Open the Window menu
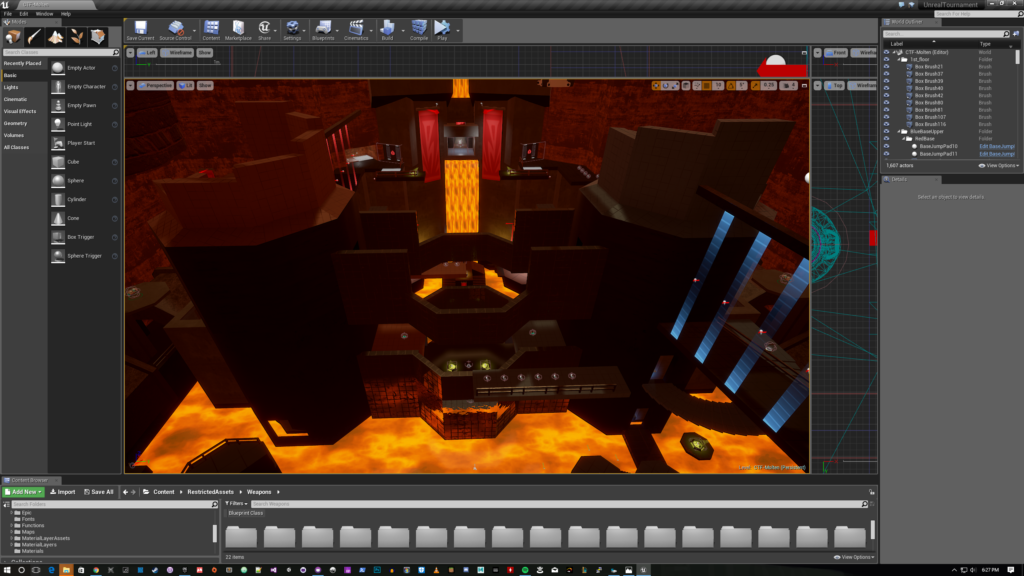The width and height of the screenshot is (1024, 576). click(x=44, y=14)
